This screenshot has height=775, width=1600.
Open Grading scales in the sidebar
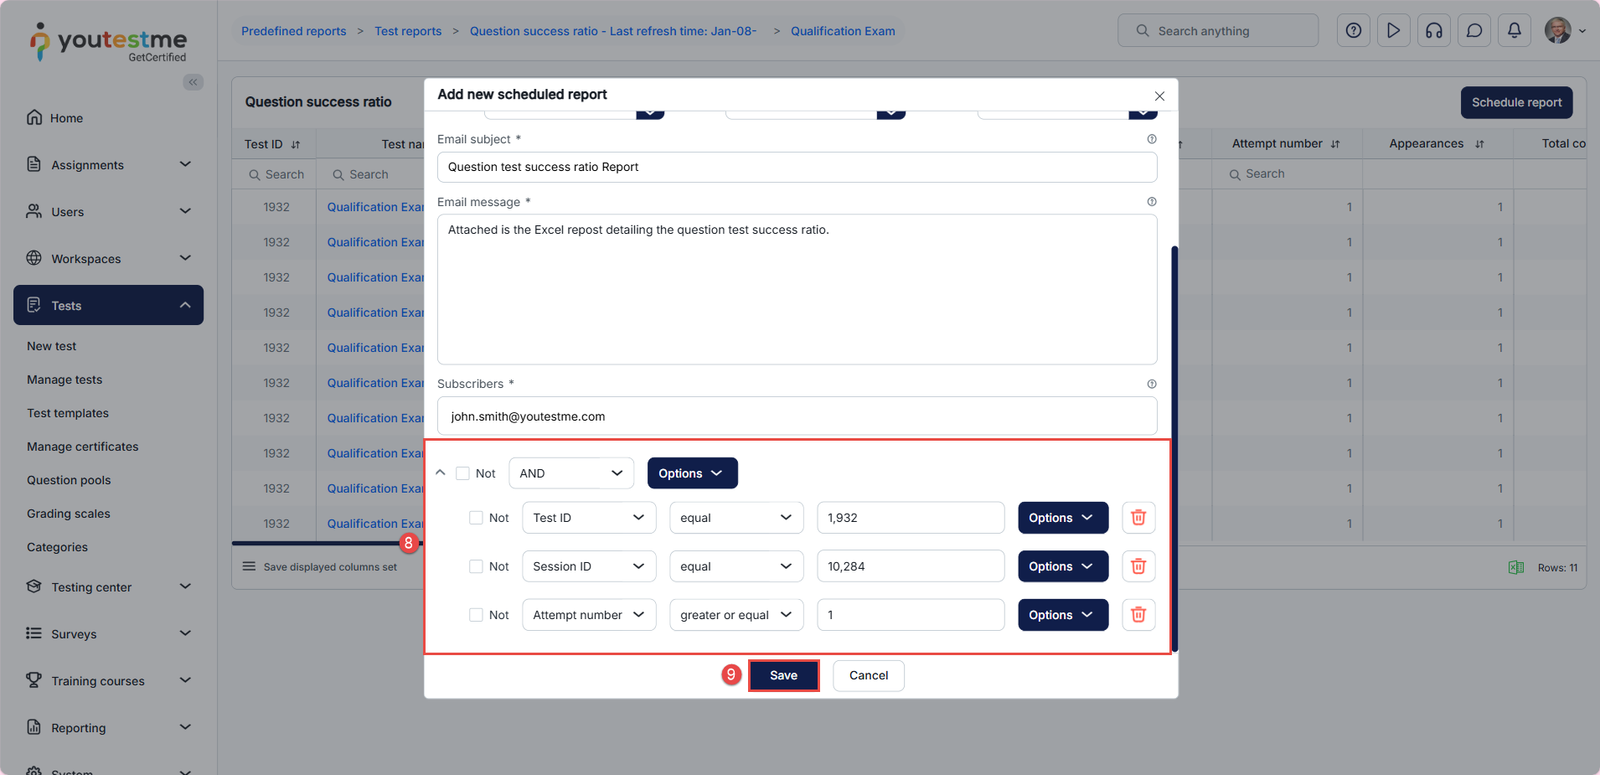[x=69, y=514]
